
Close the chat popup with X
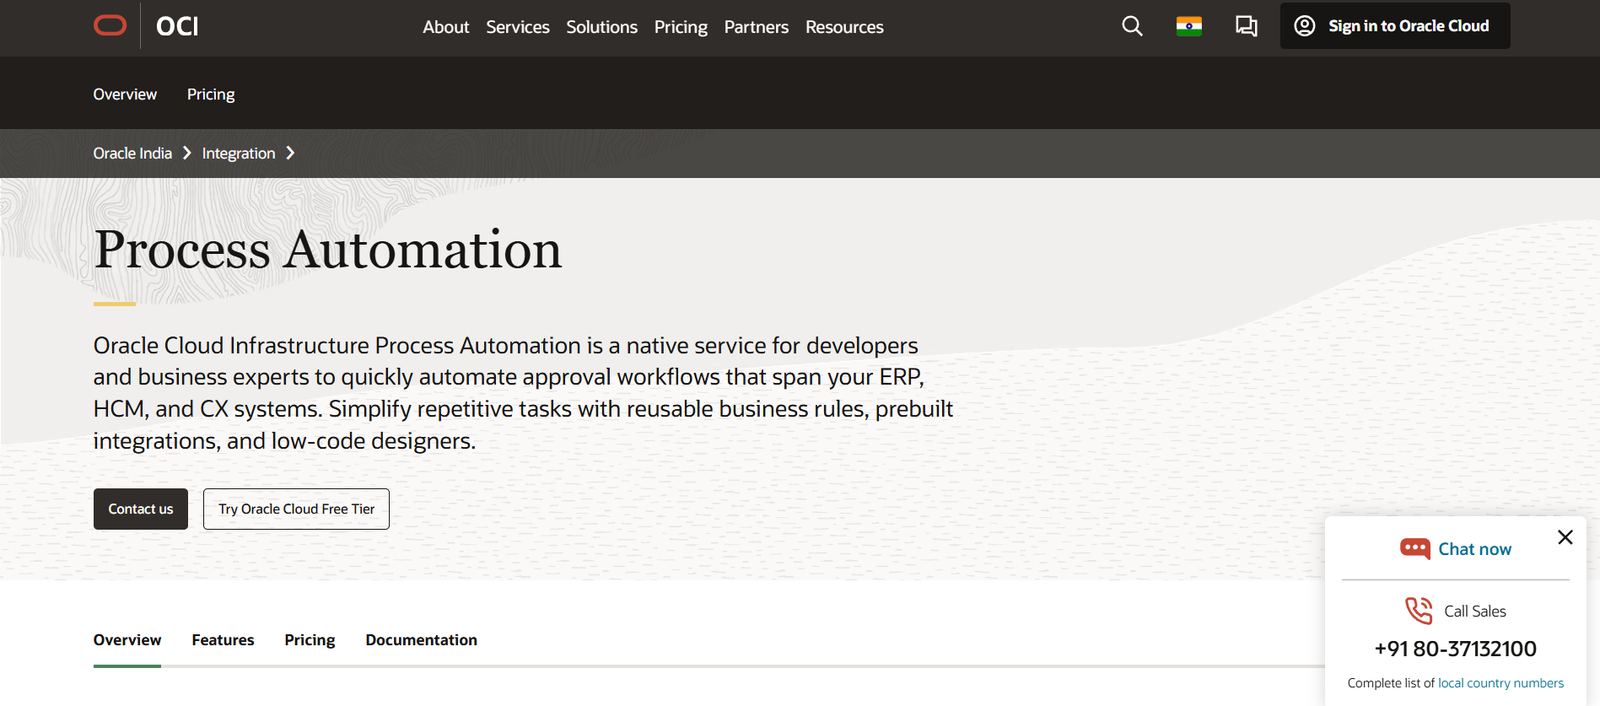tap(1565, 537)
